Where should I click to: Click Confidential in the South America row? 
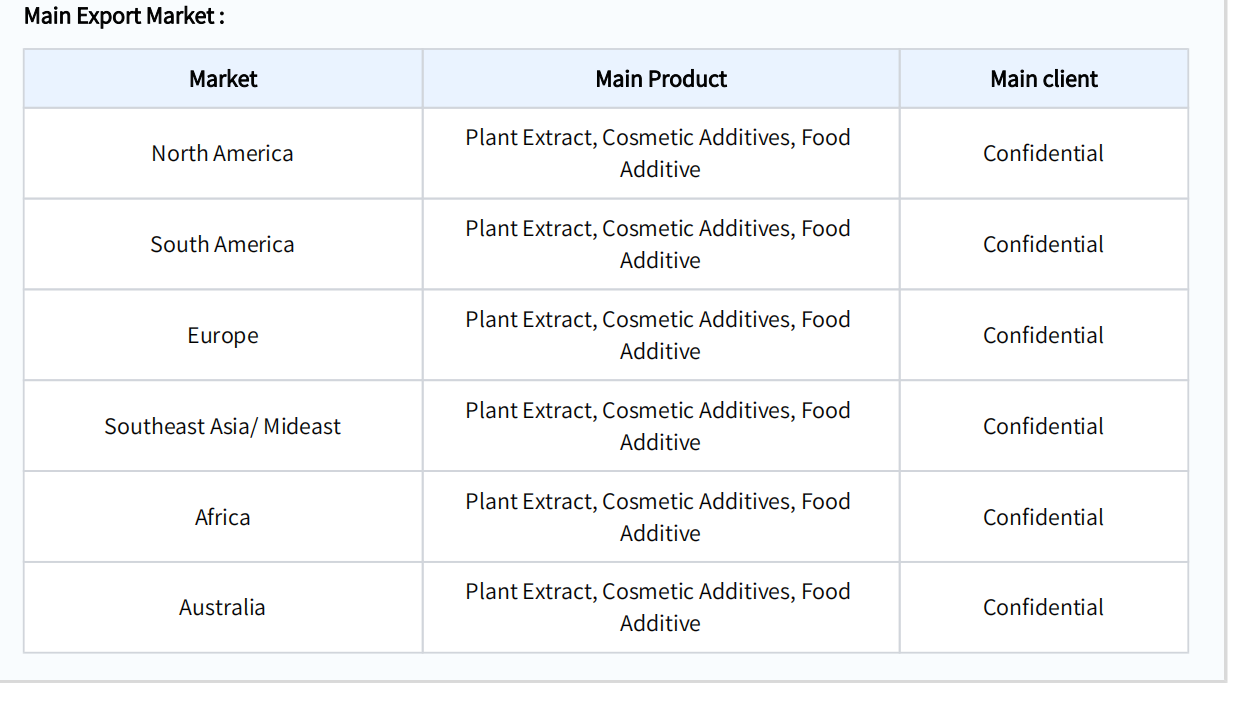1044,245
